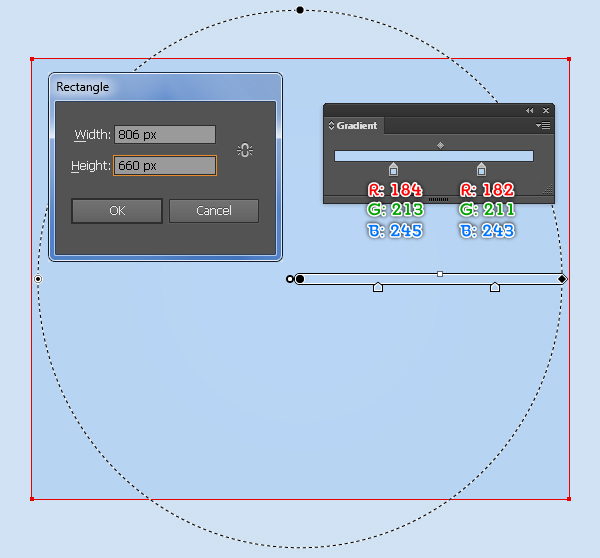600x558 pixels.
Task: Select the Height input field
Action: tap(165, 166)
